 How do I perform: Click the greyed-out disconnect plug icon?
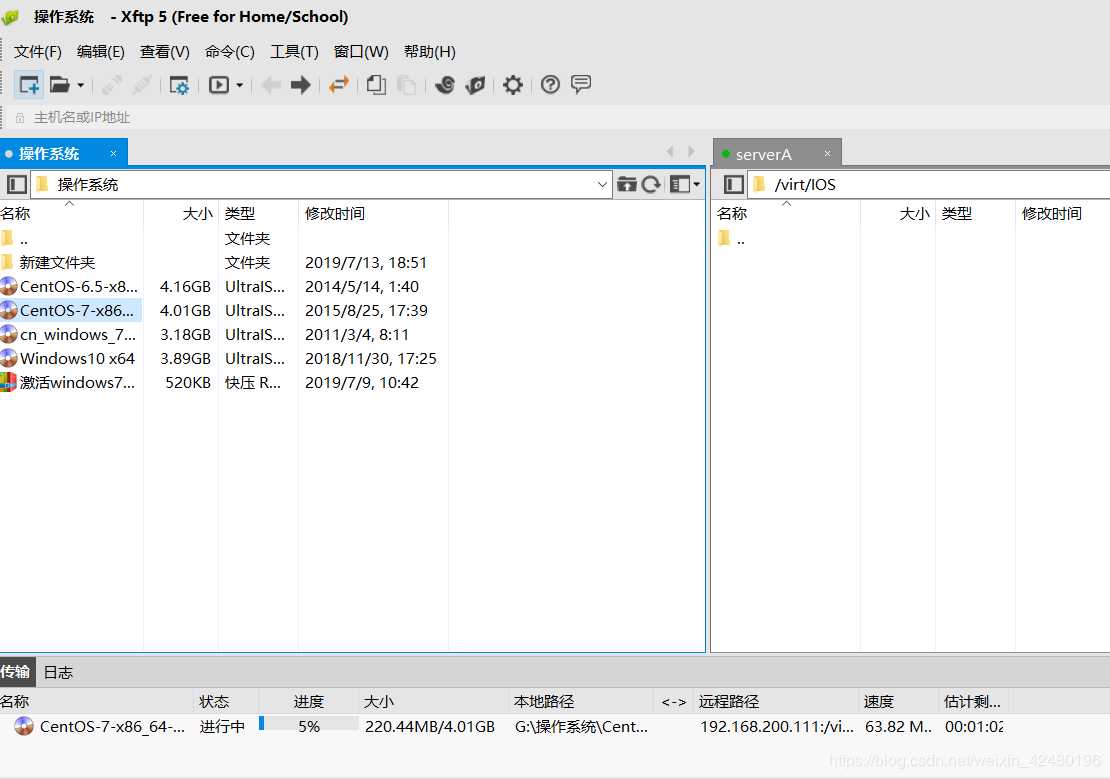[142, 85]
